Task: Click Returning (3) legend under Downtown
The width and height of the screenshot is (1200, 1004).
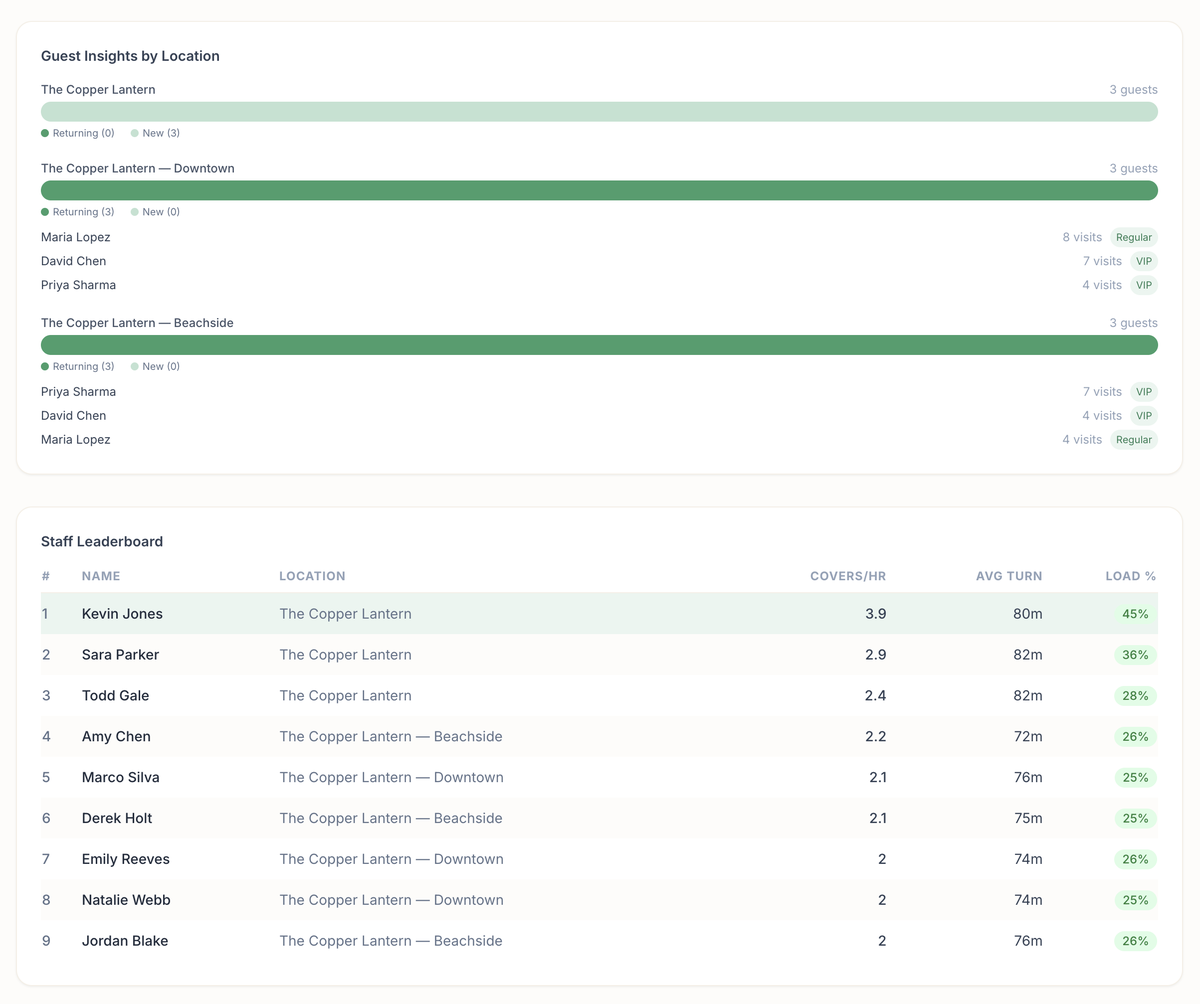Action: point(78,212)
